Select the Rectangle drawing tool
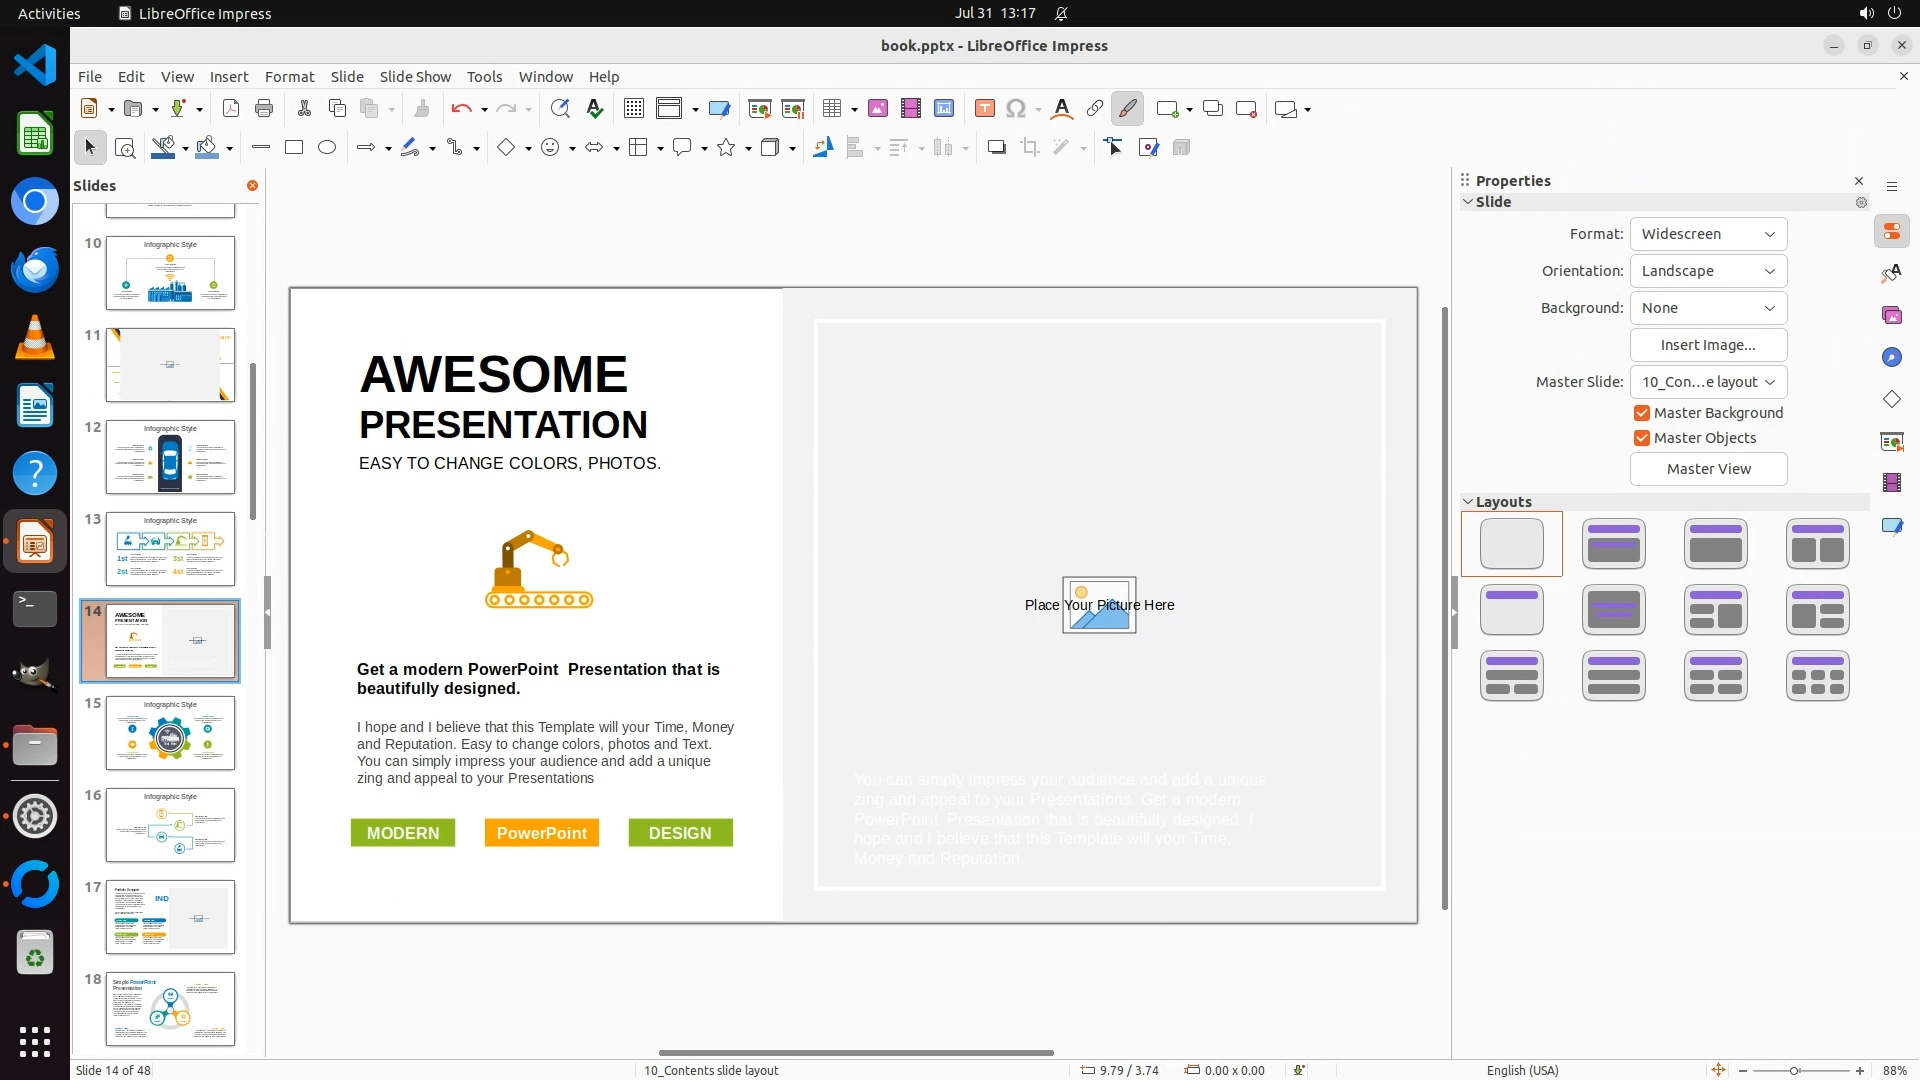 [x=294, y=148]
